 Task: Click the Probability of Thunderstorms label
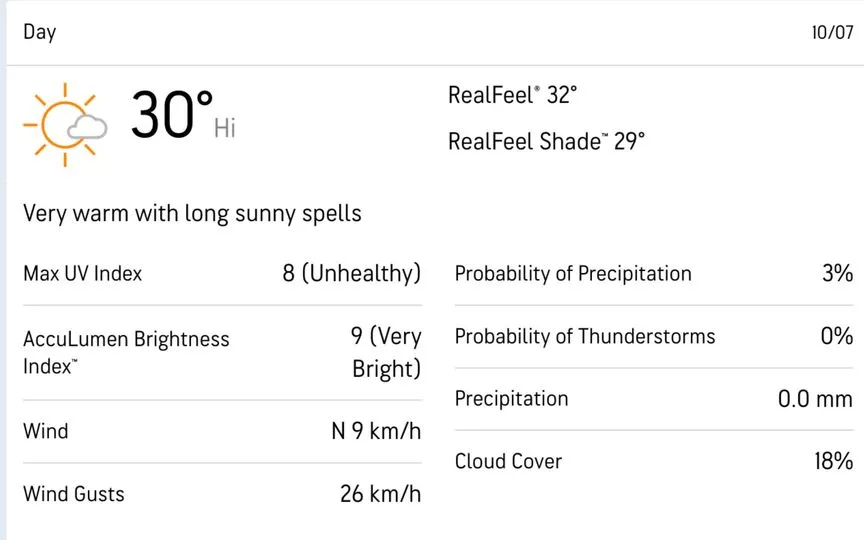point(585,336)
